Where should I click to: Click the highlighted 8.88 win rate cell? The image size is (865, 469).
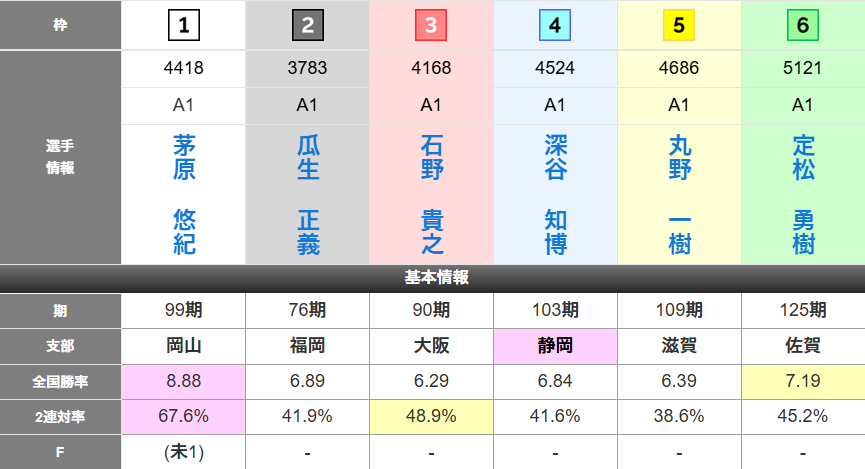pyautogui.click(x=184, y=381)
